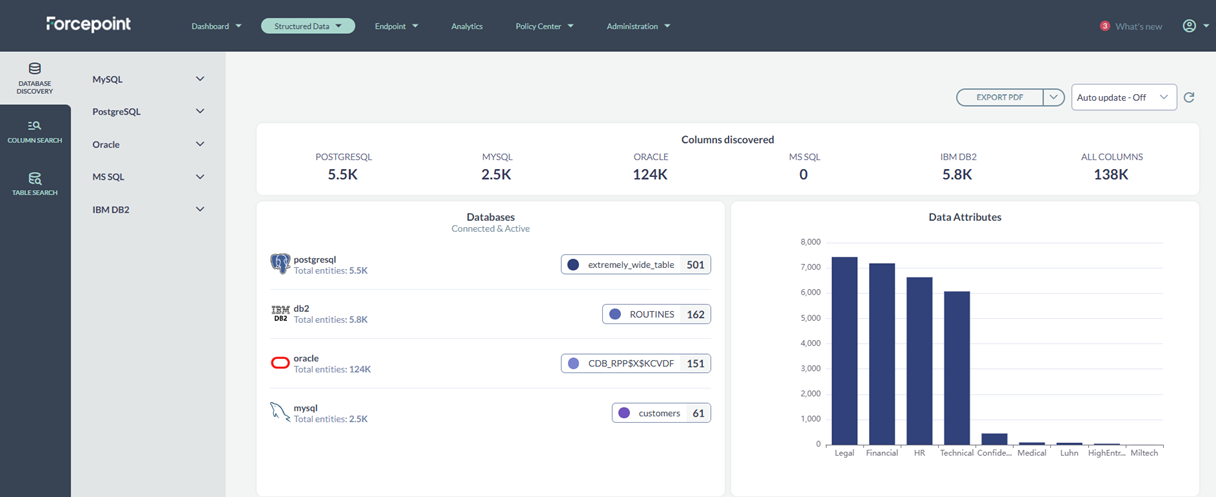Go to the Analytics tab

(467, 26)
